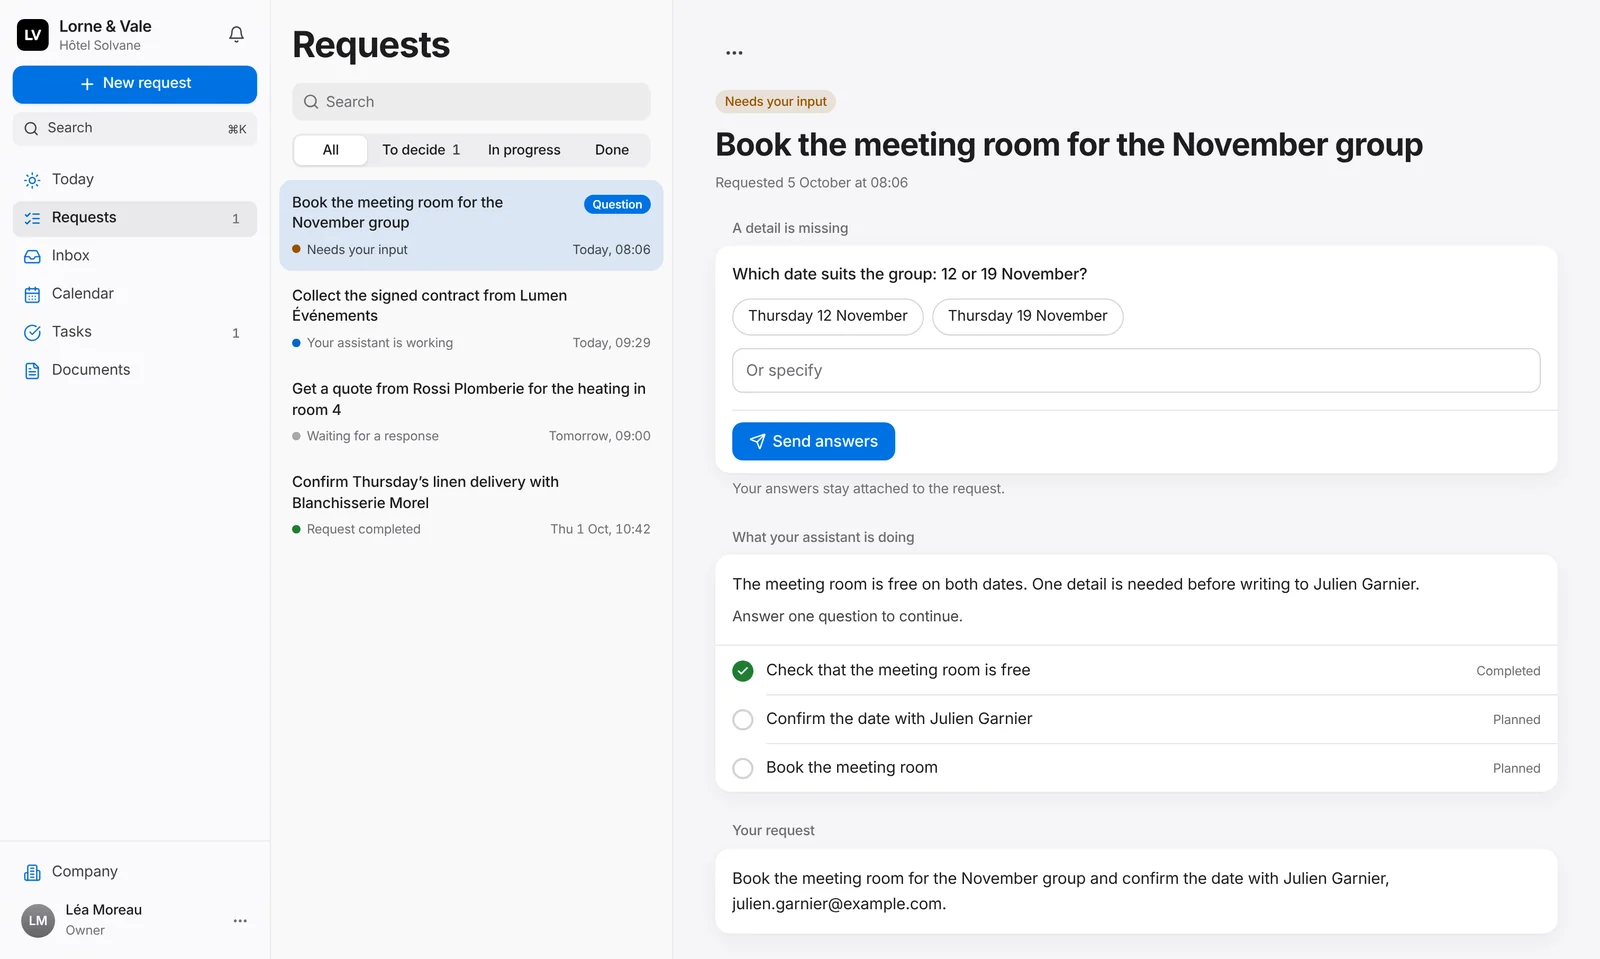The image size is (1600, 959).
Task: Open Léa Moreau account options menu
Action: click(x=240, y=921)
